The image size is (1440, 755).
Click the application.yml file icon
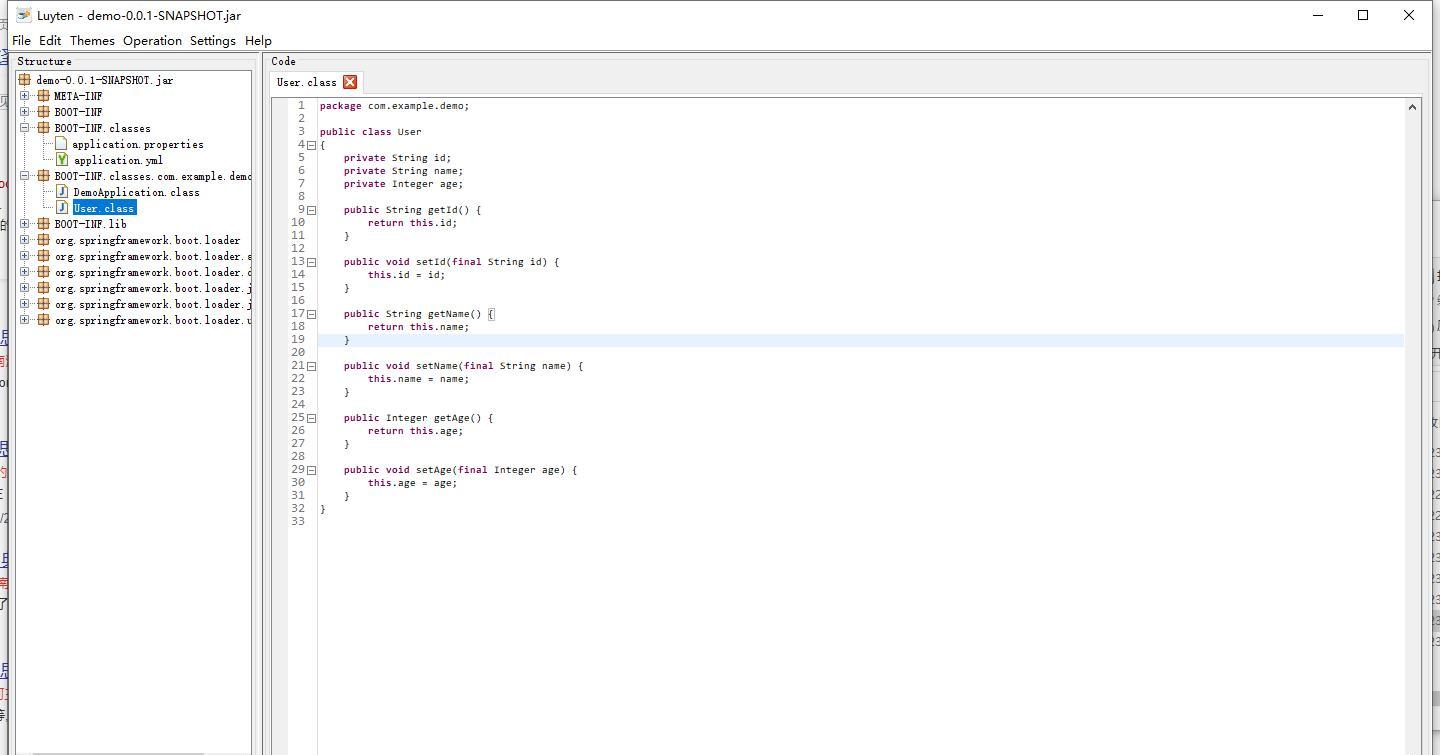click(62, 160)
